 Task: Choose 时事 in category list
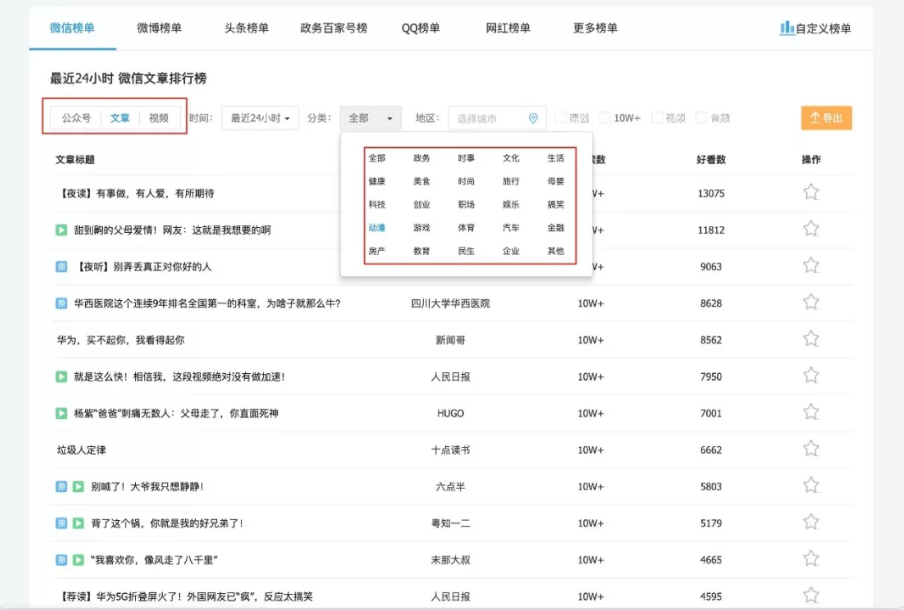pos(466,158)
